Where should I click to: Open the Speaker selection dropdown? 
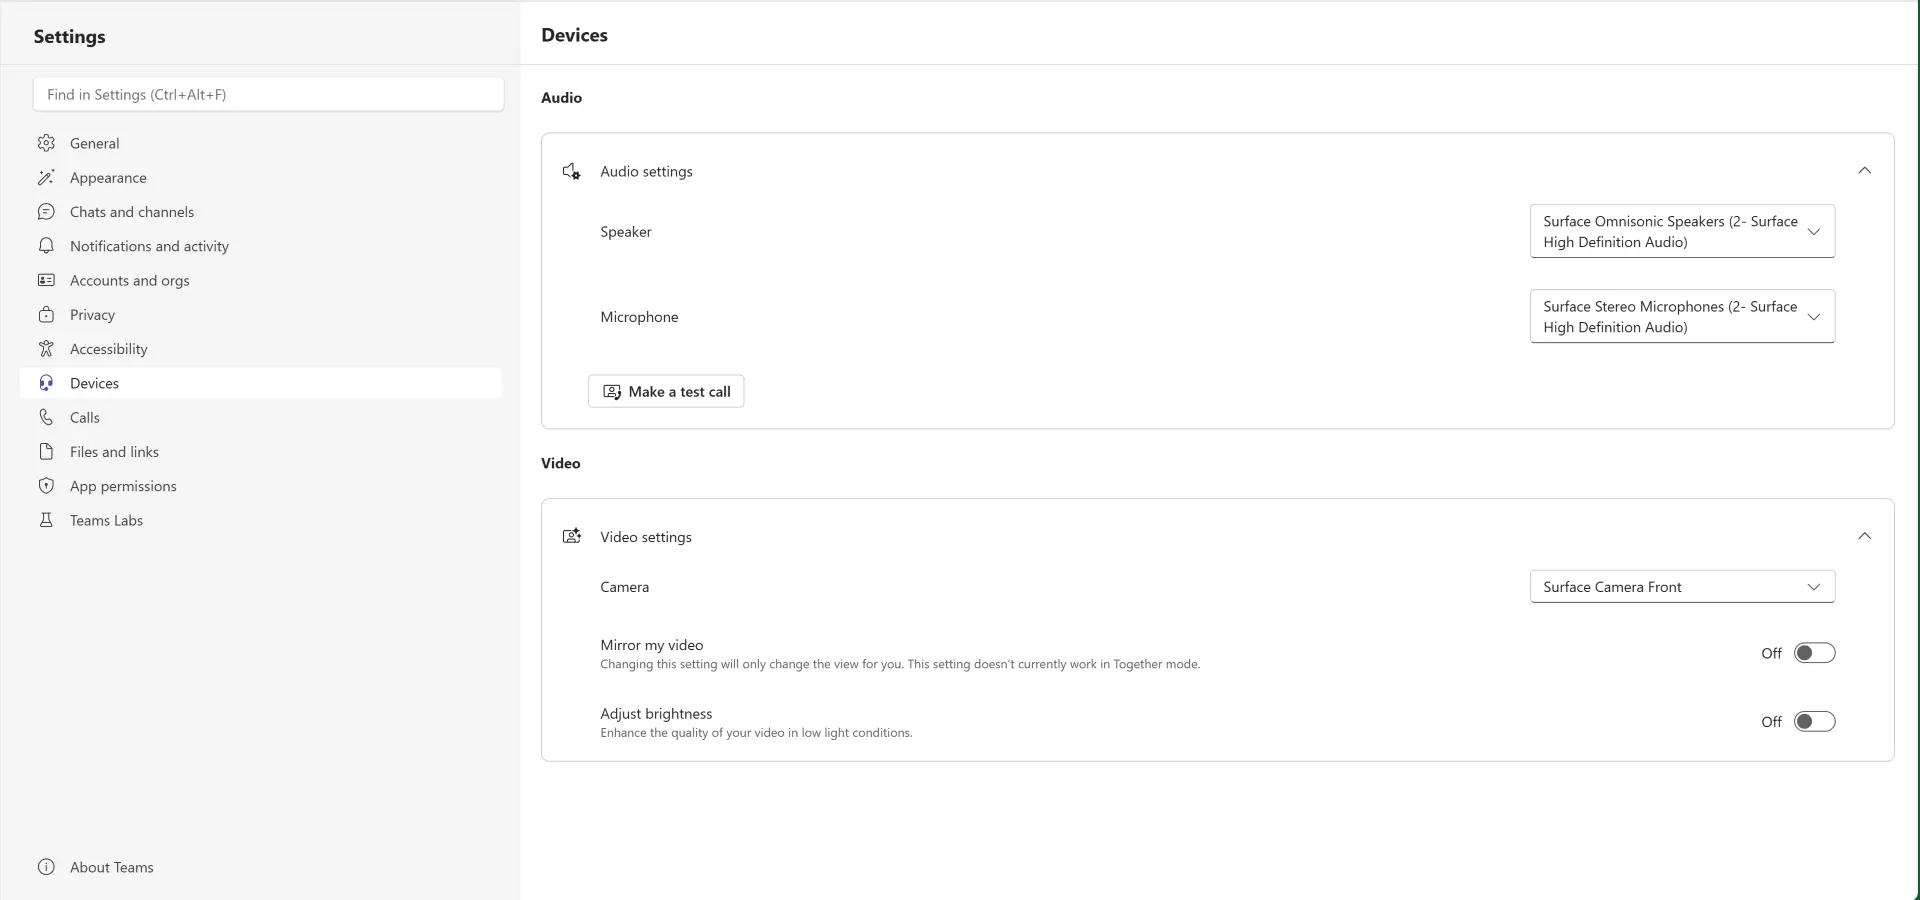coord(1814,231)
